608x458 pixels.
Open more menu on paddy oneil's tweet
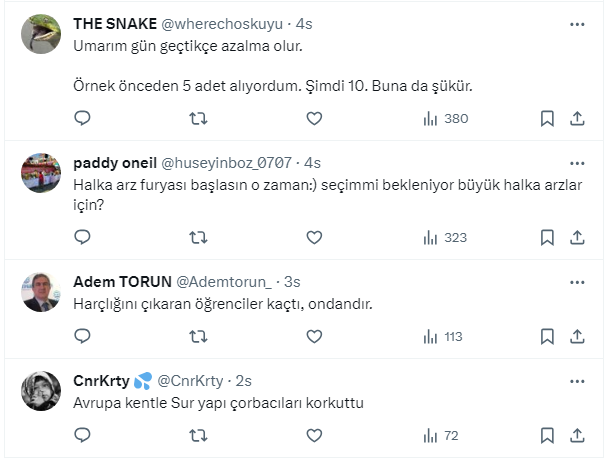577,162
